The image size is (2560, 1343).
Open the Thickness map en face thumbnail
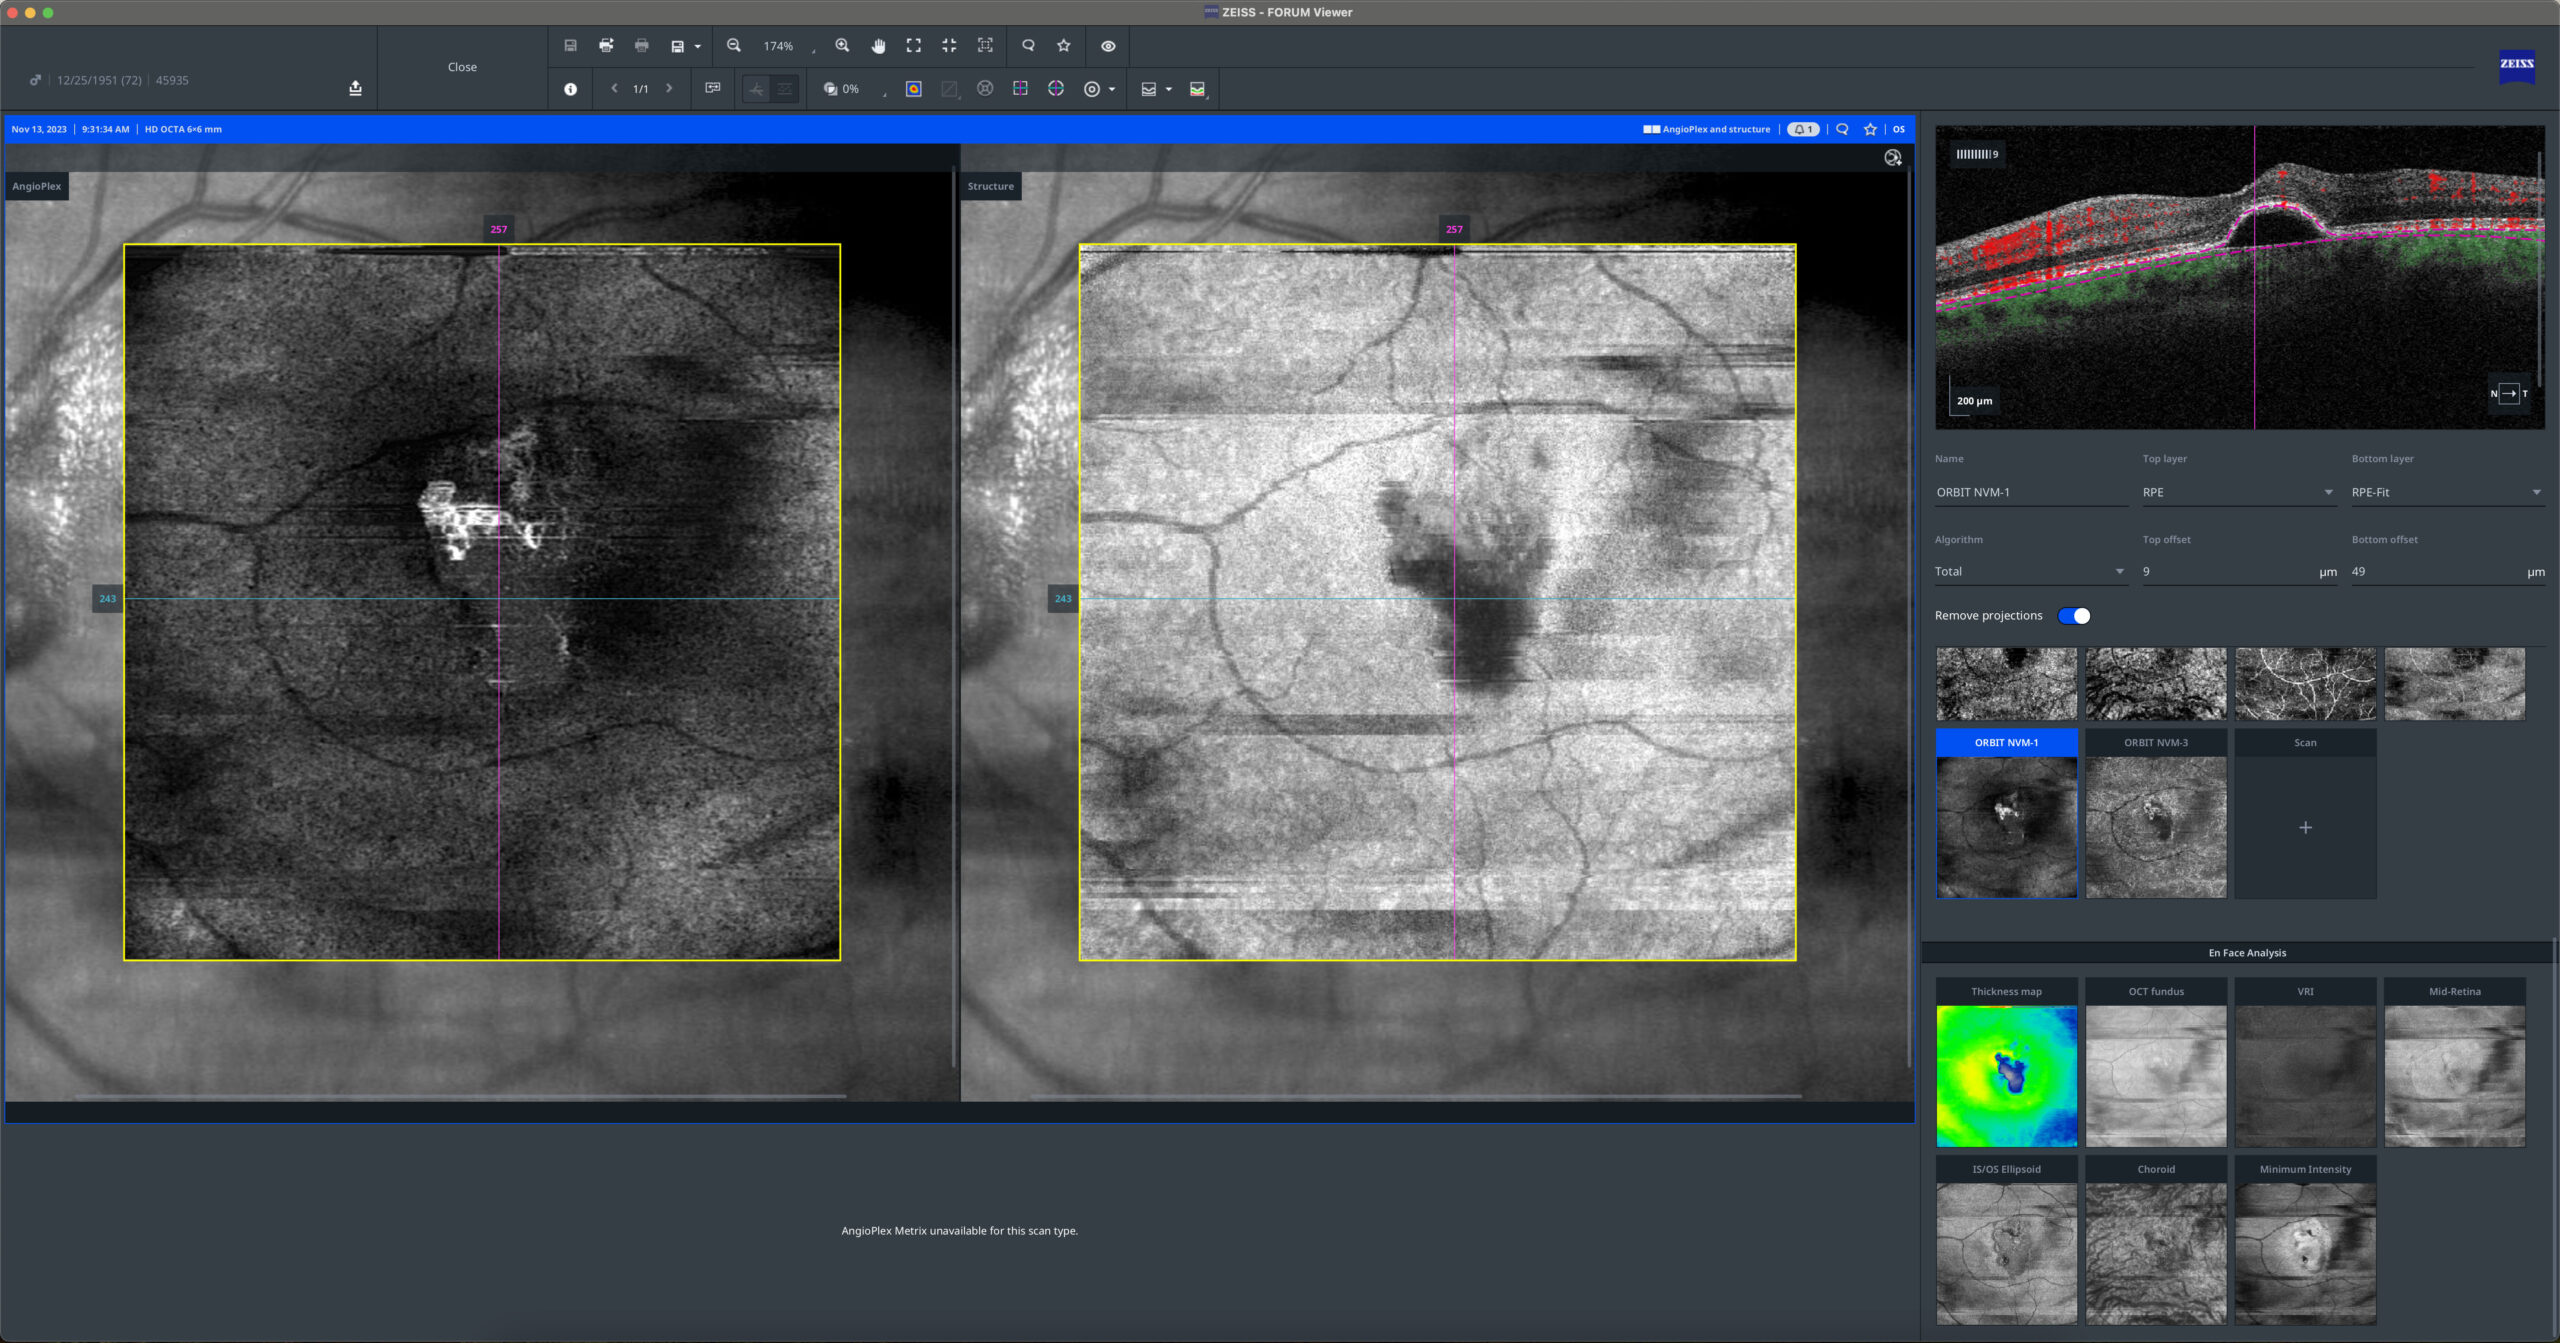pyautogui.click(x=2006, y=1063)
